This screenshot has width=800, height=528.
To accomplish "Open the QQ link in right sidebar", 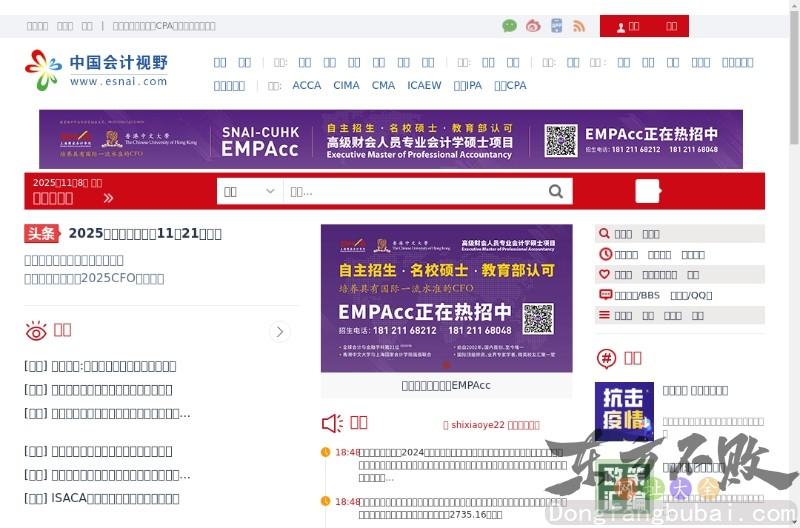I will tap(691, 295).
